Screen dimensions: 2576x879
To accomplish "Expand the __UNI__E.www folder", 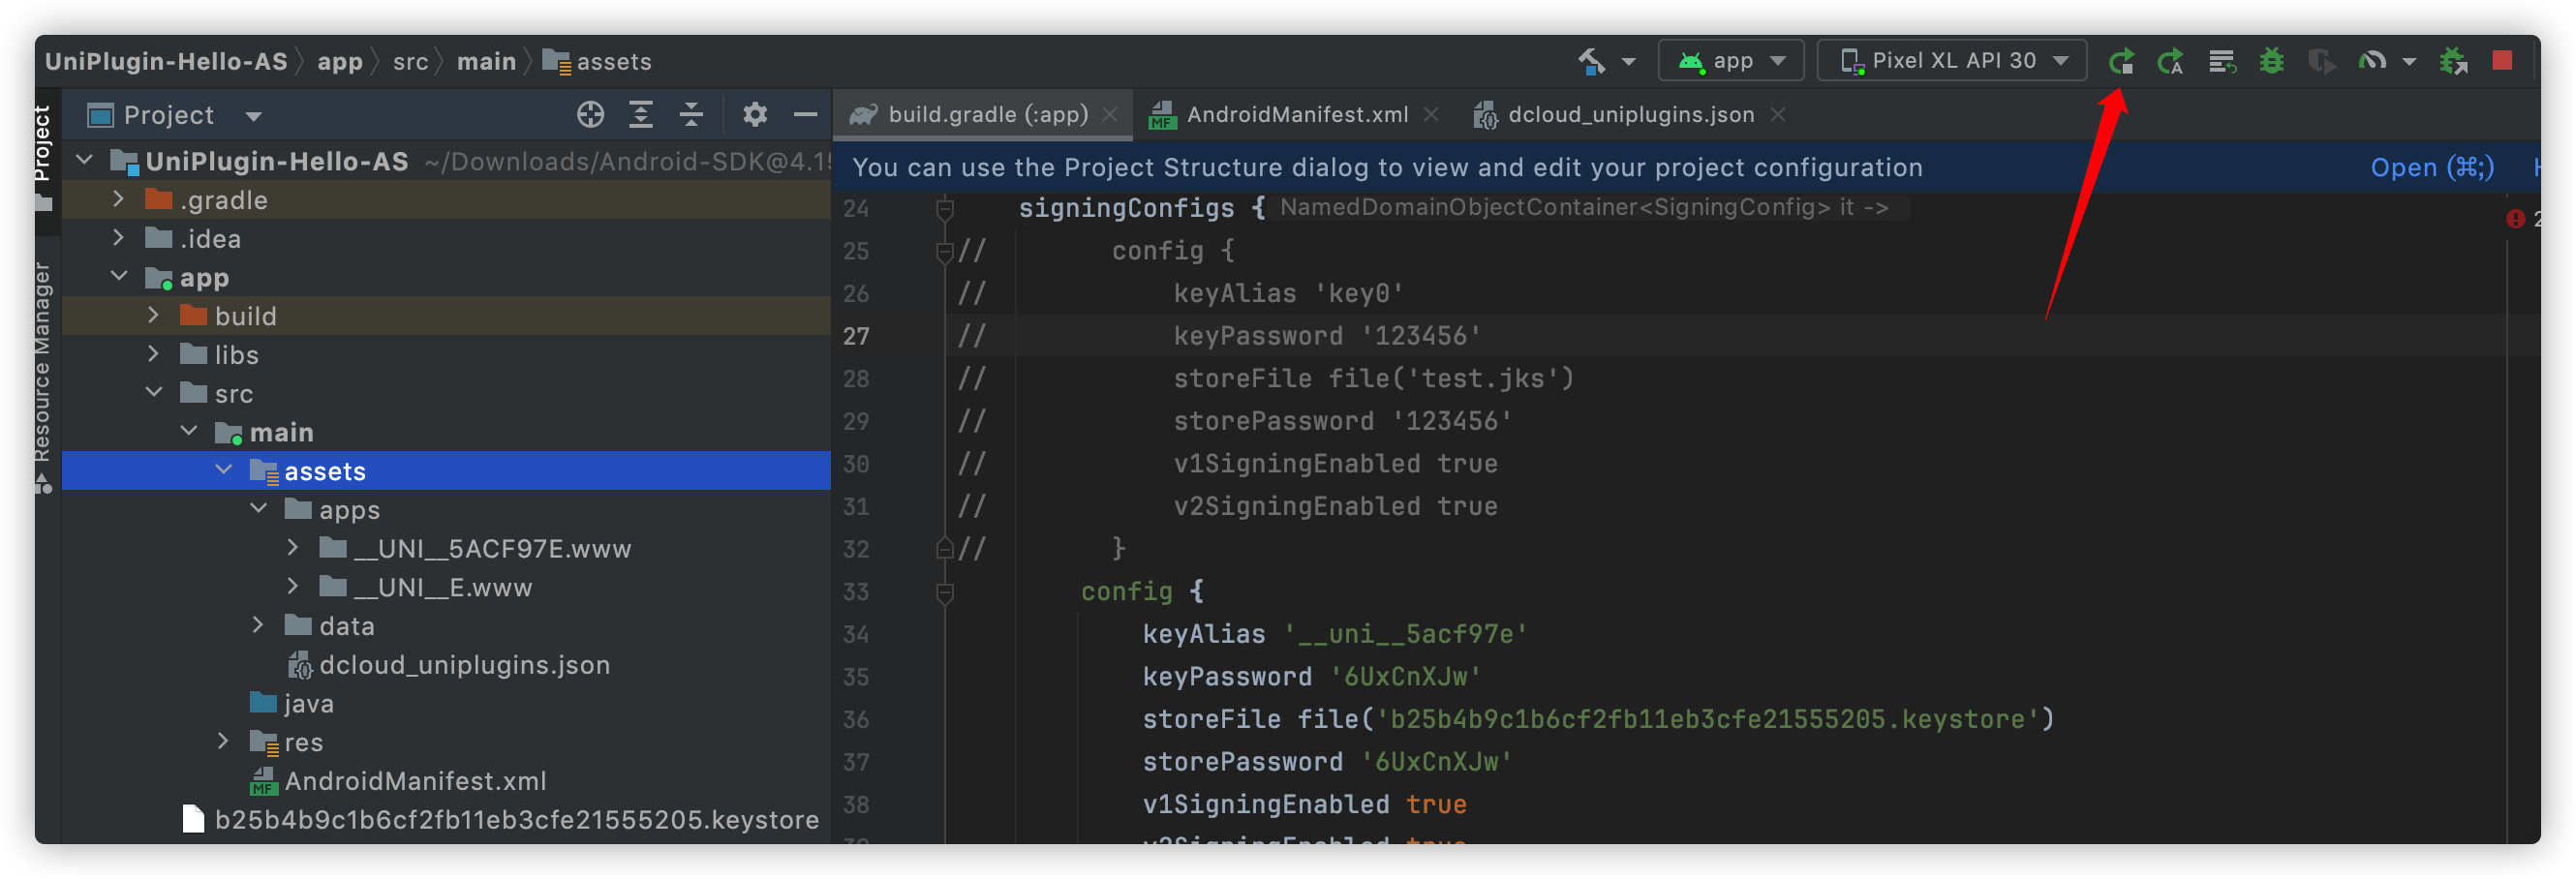I will pos(293,586).
